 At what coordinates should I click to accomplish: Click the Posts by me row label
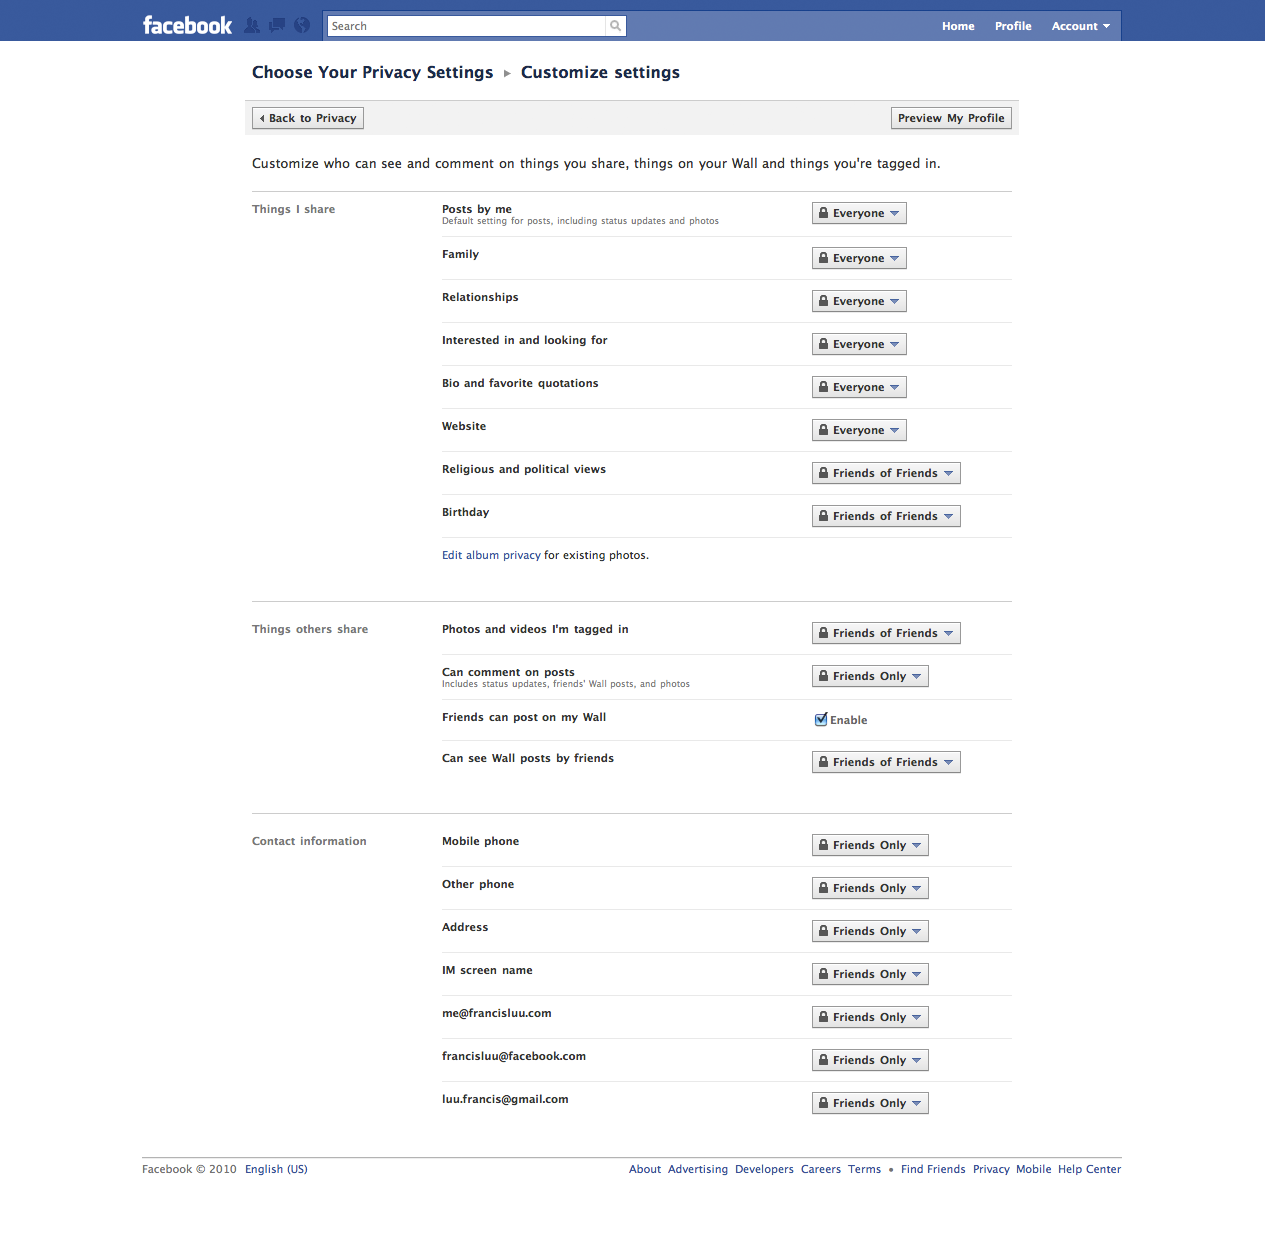coord(477,209)
